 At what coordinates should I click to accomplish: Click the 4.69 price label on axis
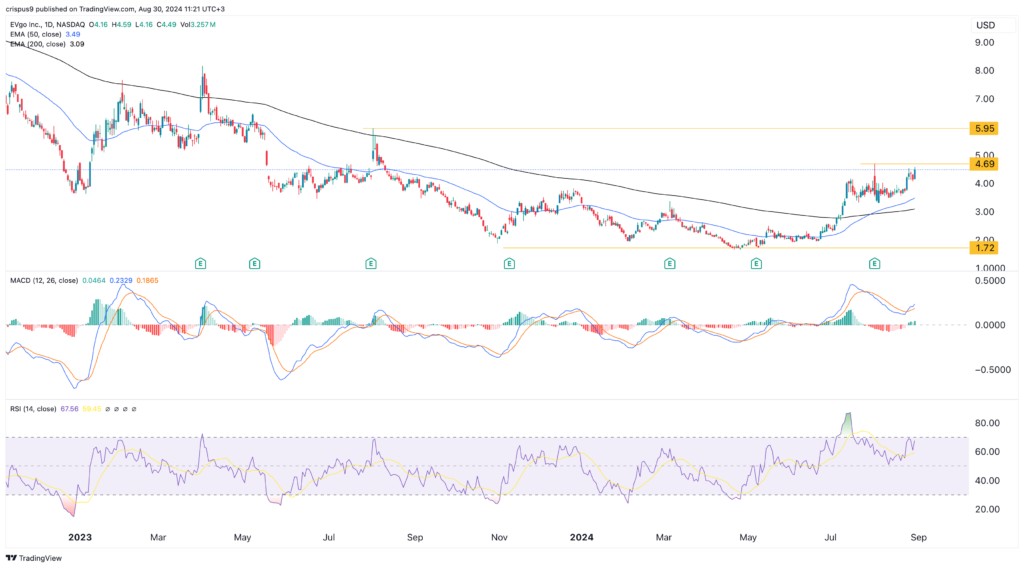[x=983, y=163]
